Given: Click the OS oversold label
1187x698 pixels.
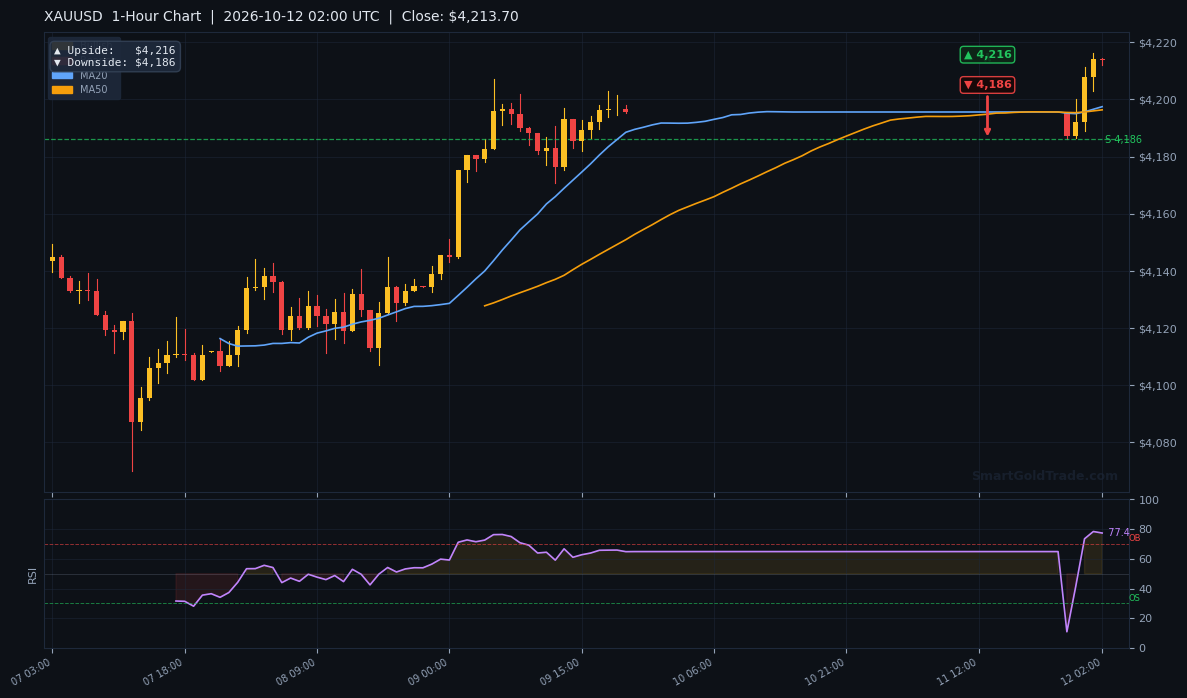Looking at the screenshot, I should (x=1134, y=598).
